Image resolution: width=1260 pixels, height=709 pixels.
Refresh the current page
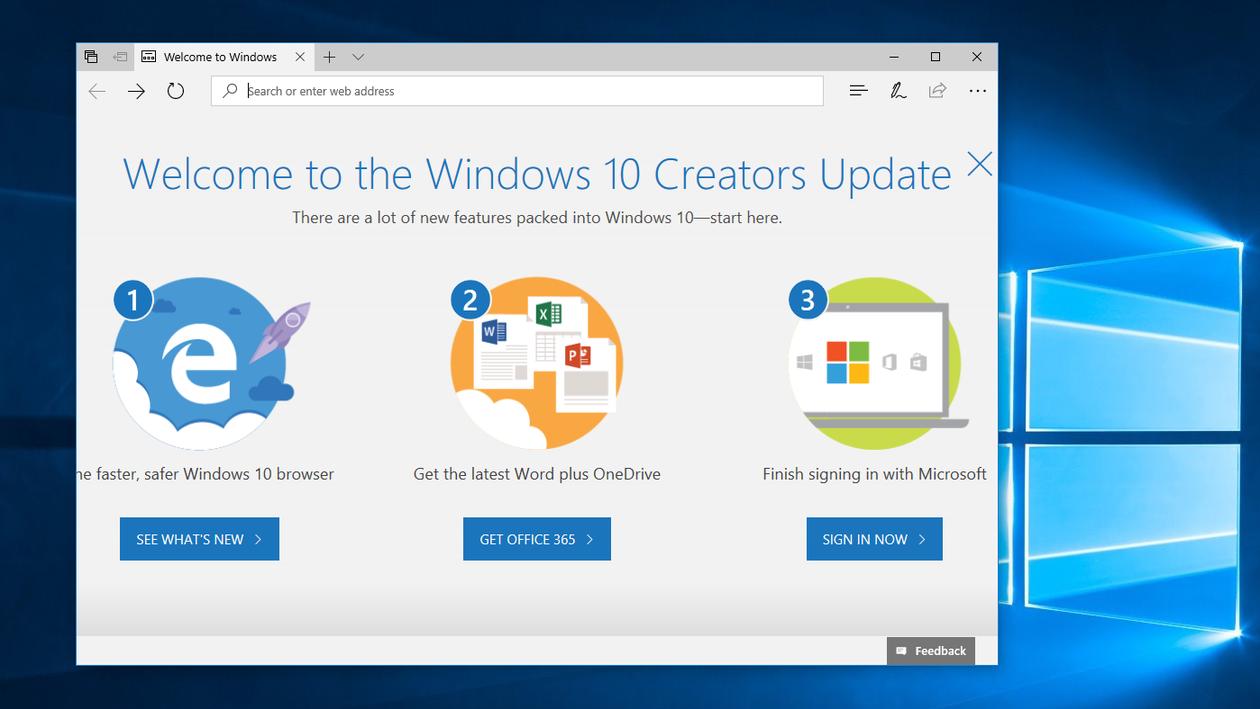(x=176, y=91)
